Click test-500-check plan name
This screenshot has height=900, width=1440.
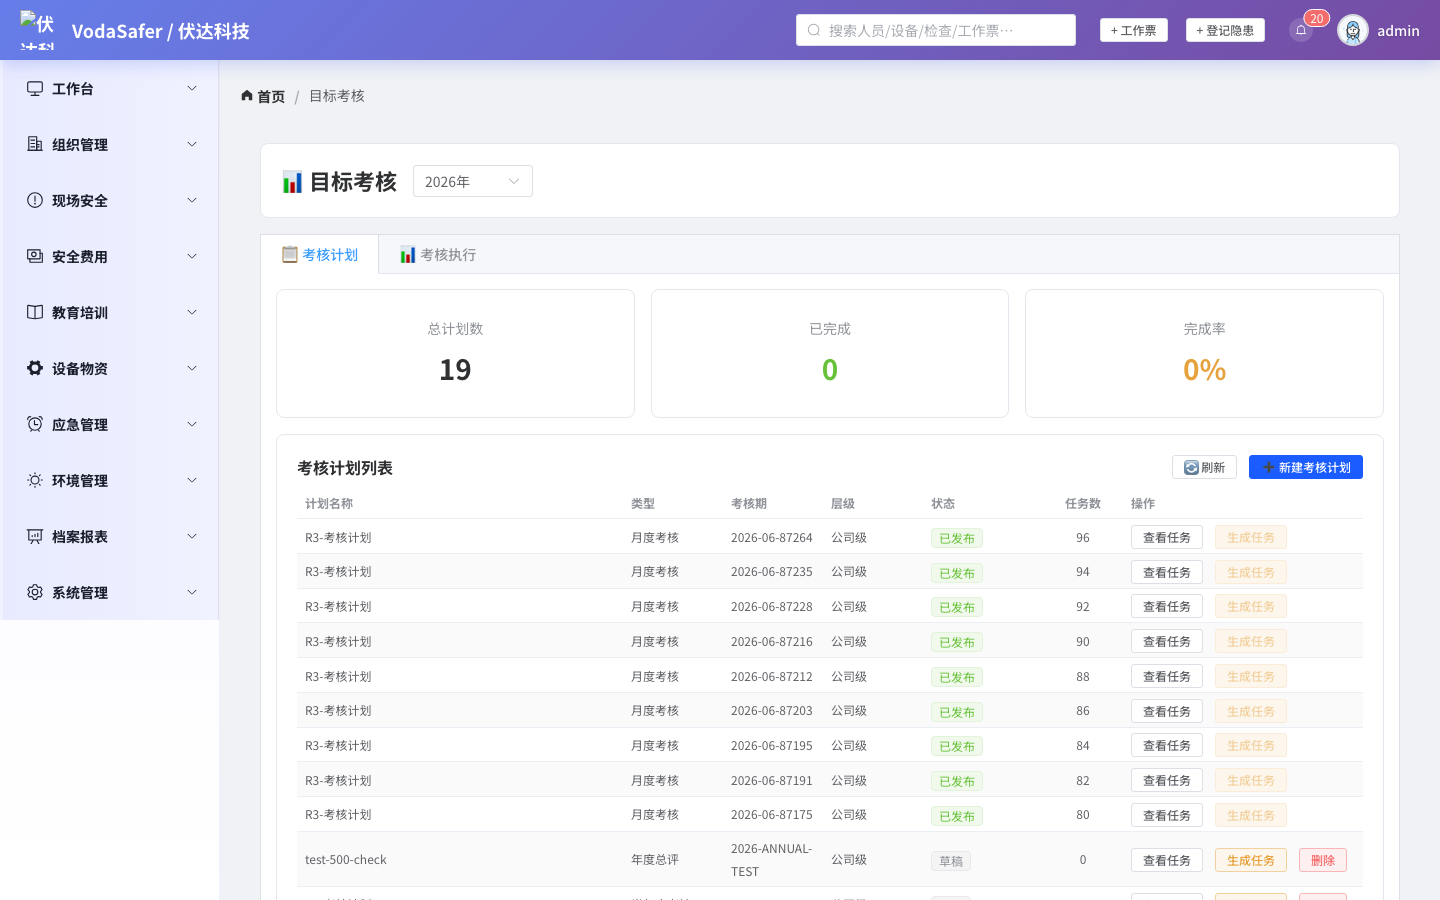coord(346,860)
